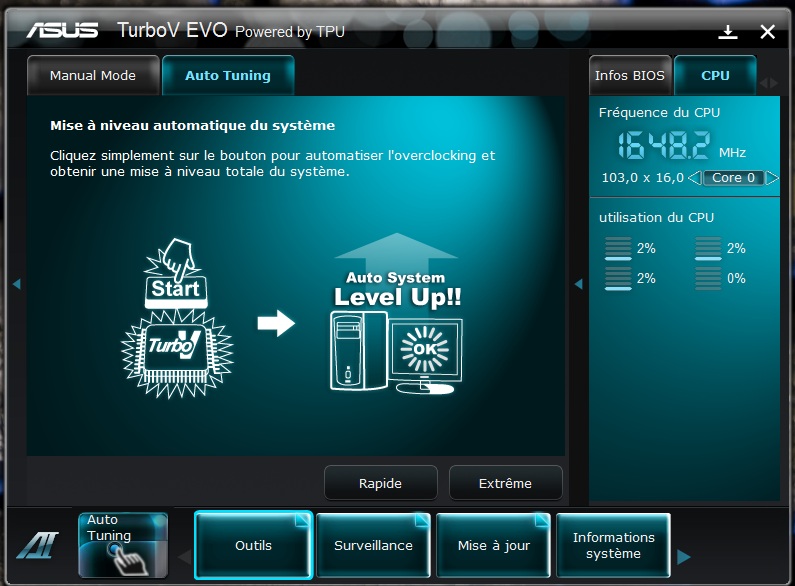Click the Auto Tuning hand-pointer shortcut icon
Screen dimensions: 795x586
coord(123,545)
